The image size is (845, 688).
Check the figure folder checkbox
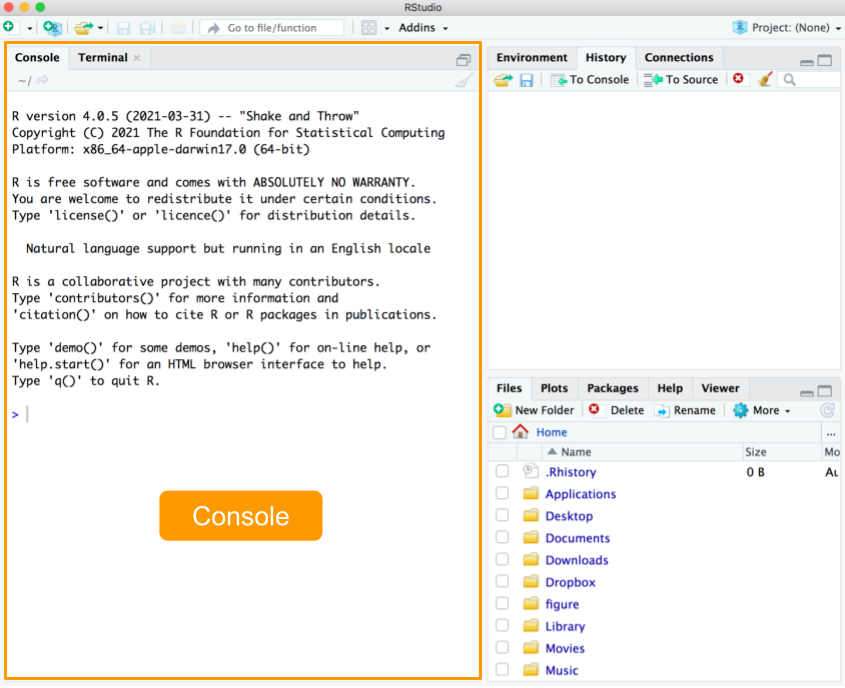(x=502, y=603)
